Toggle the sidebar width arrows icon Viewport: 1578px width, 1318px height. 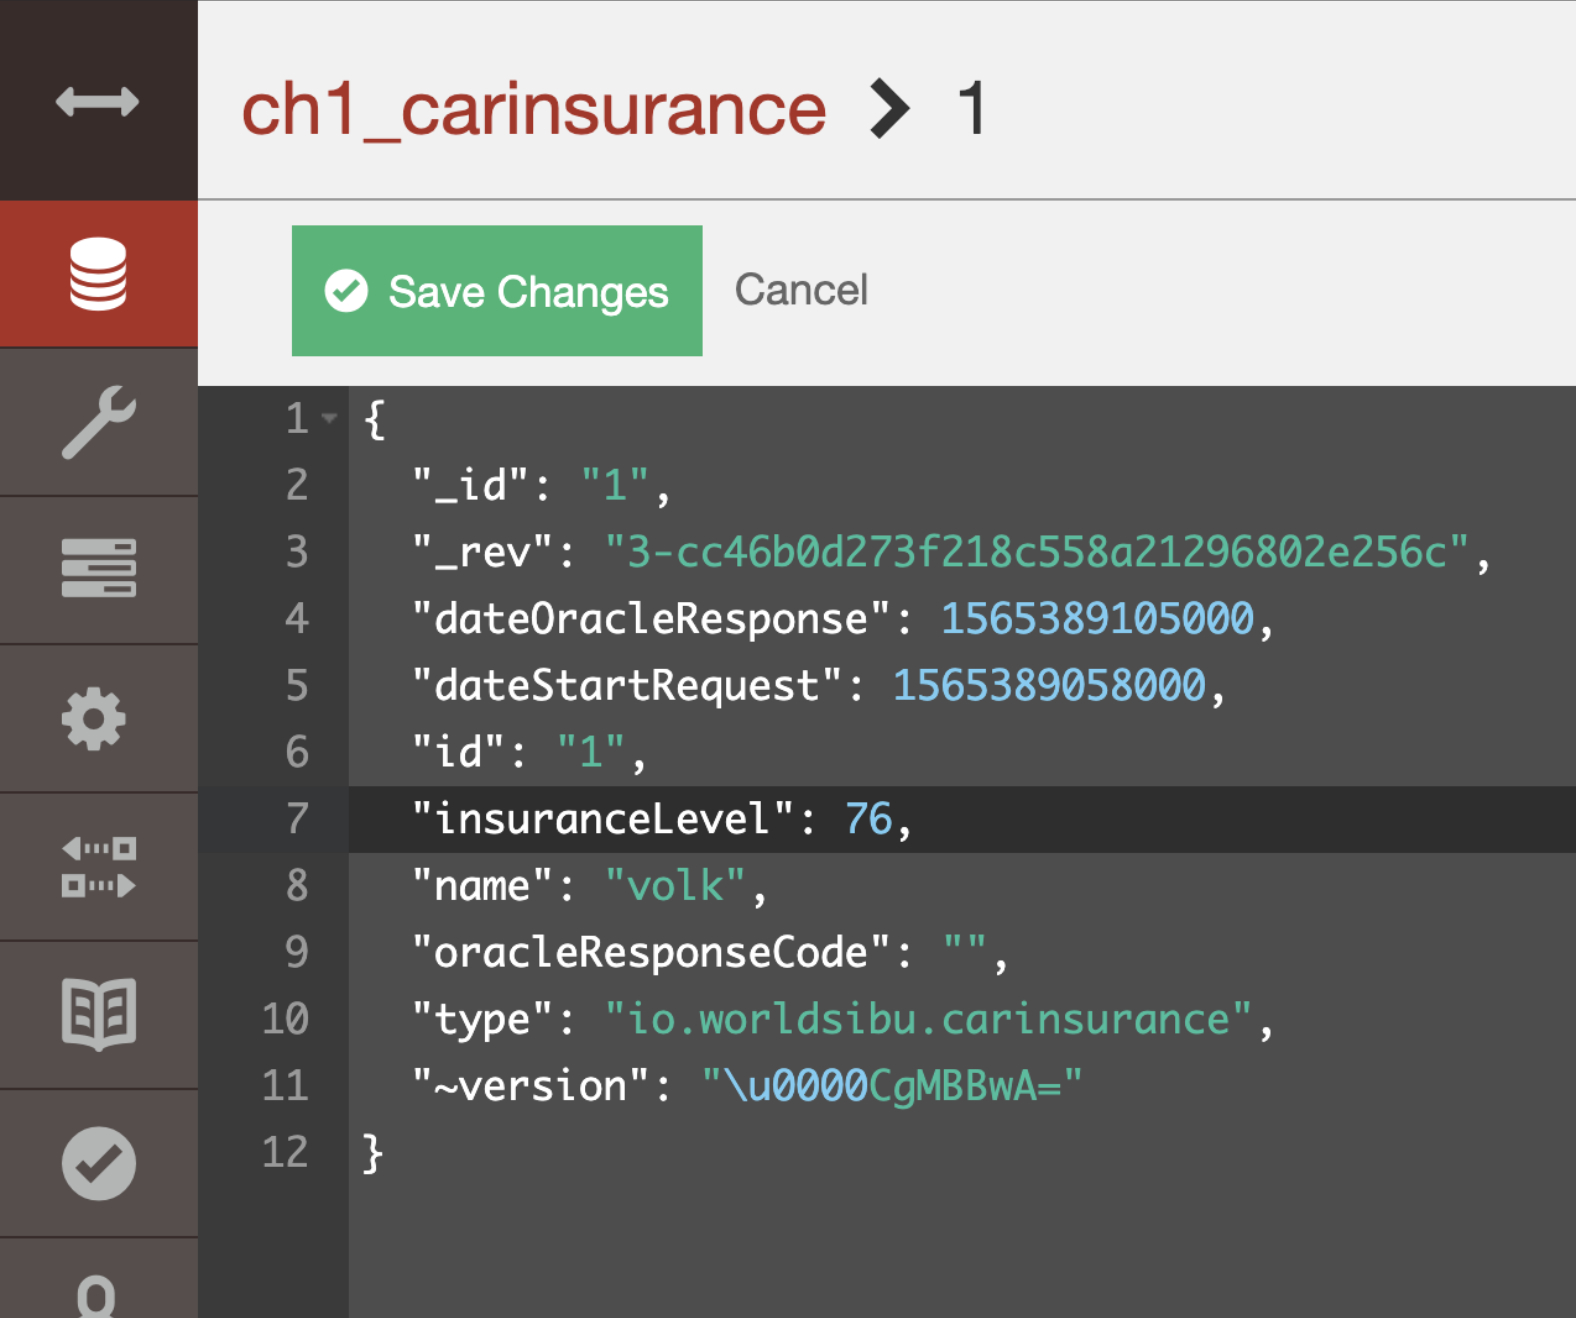(x=97, y=101)
